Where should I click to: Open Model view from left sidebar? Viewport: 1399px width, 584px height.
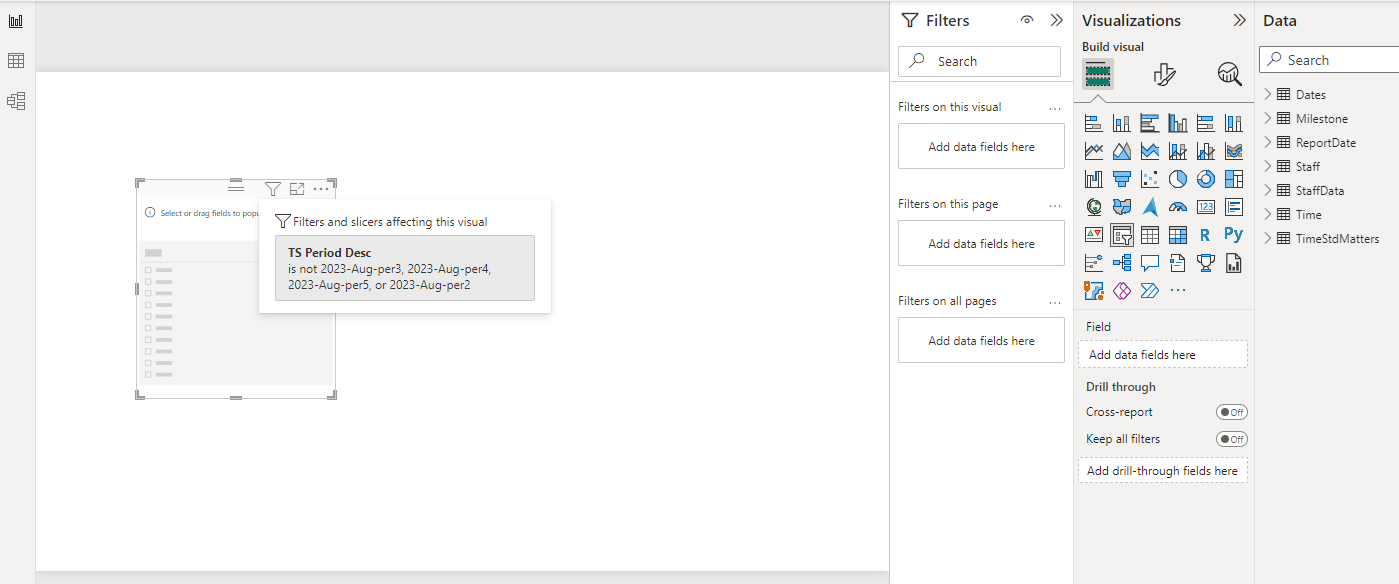tap(16, 101)
